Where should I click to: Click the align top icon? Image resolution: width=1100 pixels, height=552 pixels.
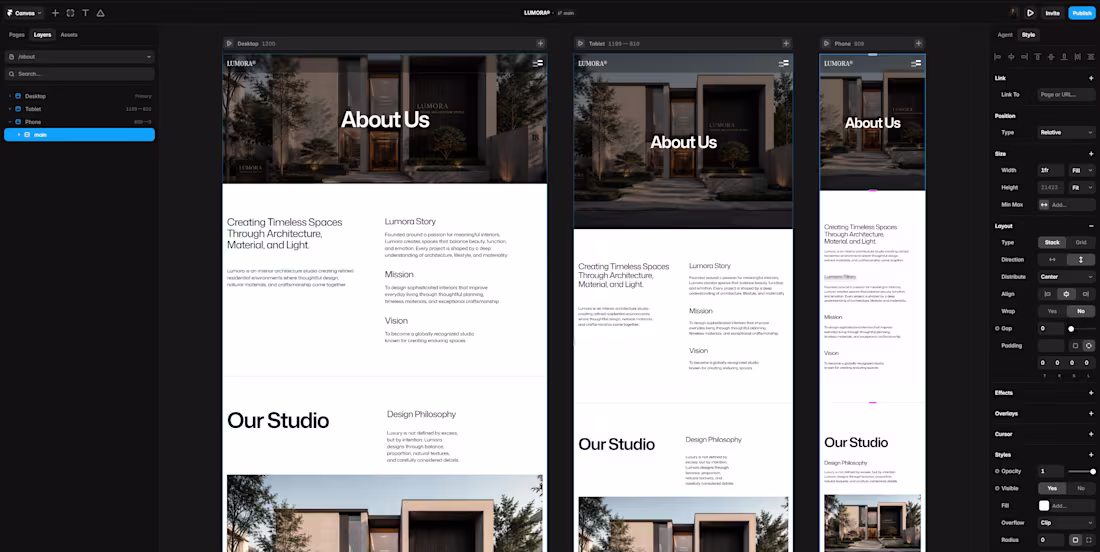1038,57
